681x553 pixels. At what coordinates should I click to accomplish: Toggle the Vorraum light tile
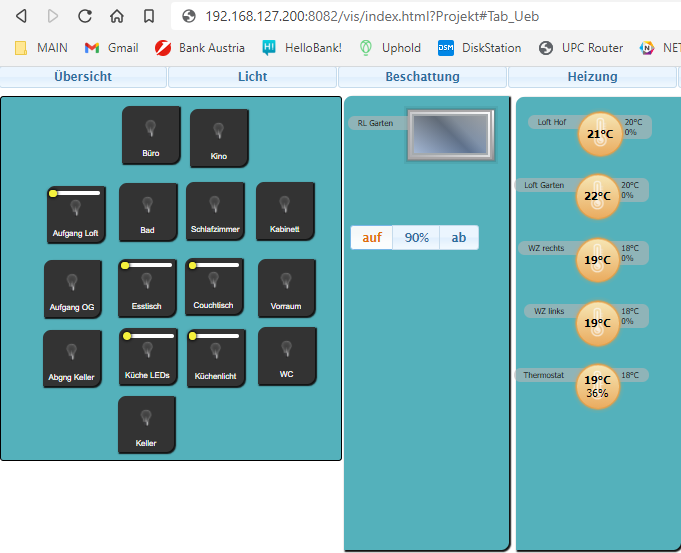click(x=287, y=288)
